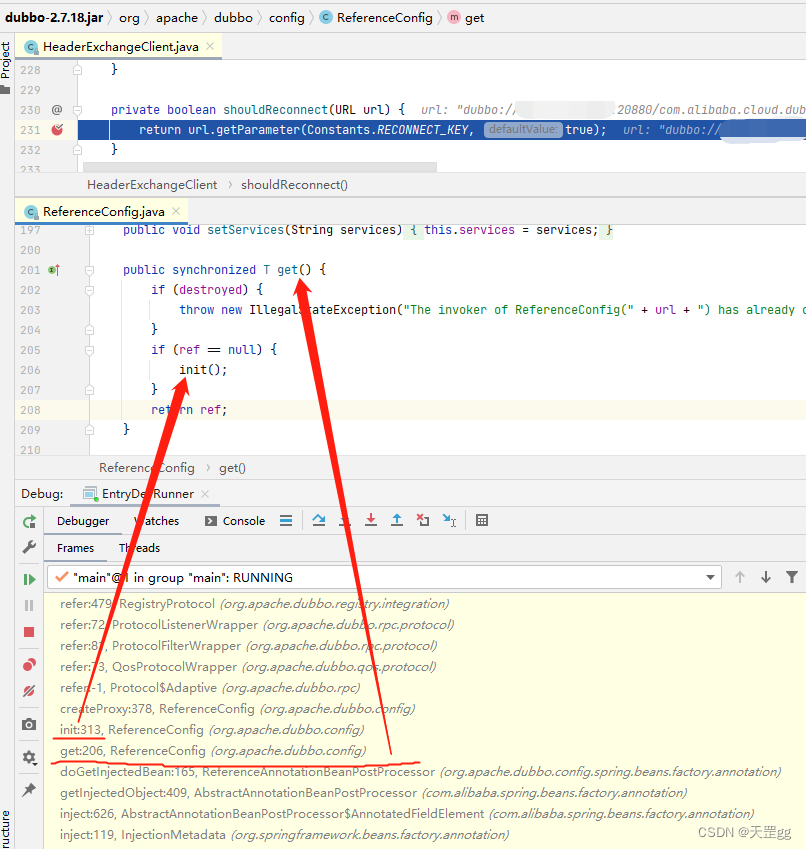Viewport: 806px width, 849px height.
Task: View all breakpoints
Action: tap(29, 664)
